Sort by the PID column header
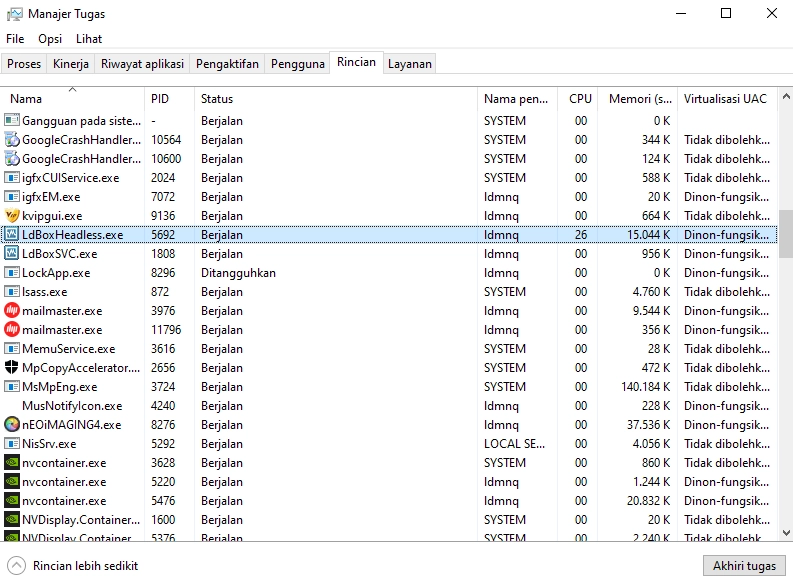The height and width of the screenshot is (586, 793). coord(169,99)
